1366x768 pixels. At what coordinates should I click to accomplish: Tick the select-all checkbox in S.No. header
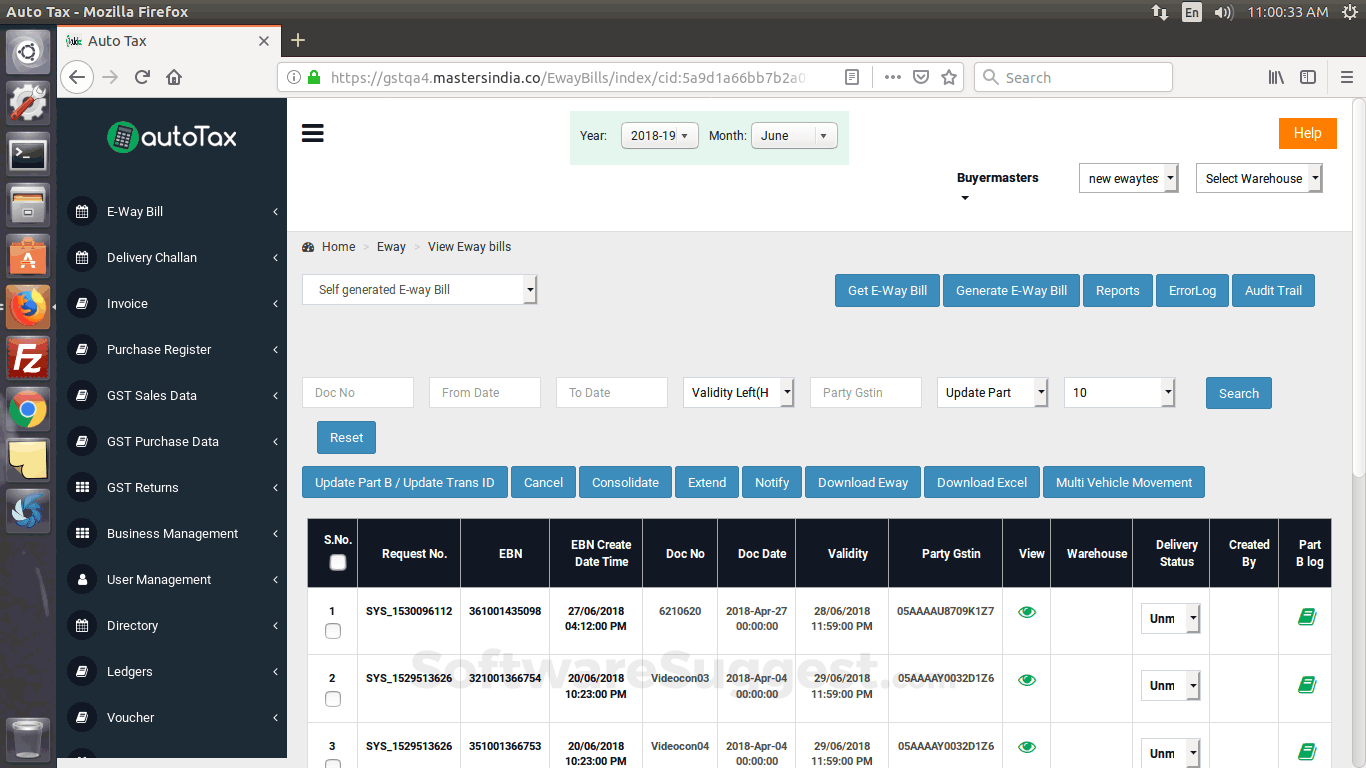pos(338,563)
